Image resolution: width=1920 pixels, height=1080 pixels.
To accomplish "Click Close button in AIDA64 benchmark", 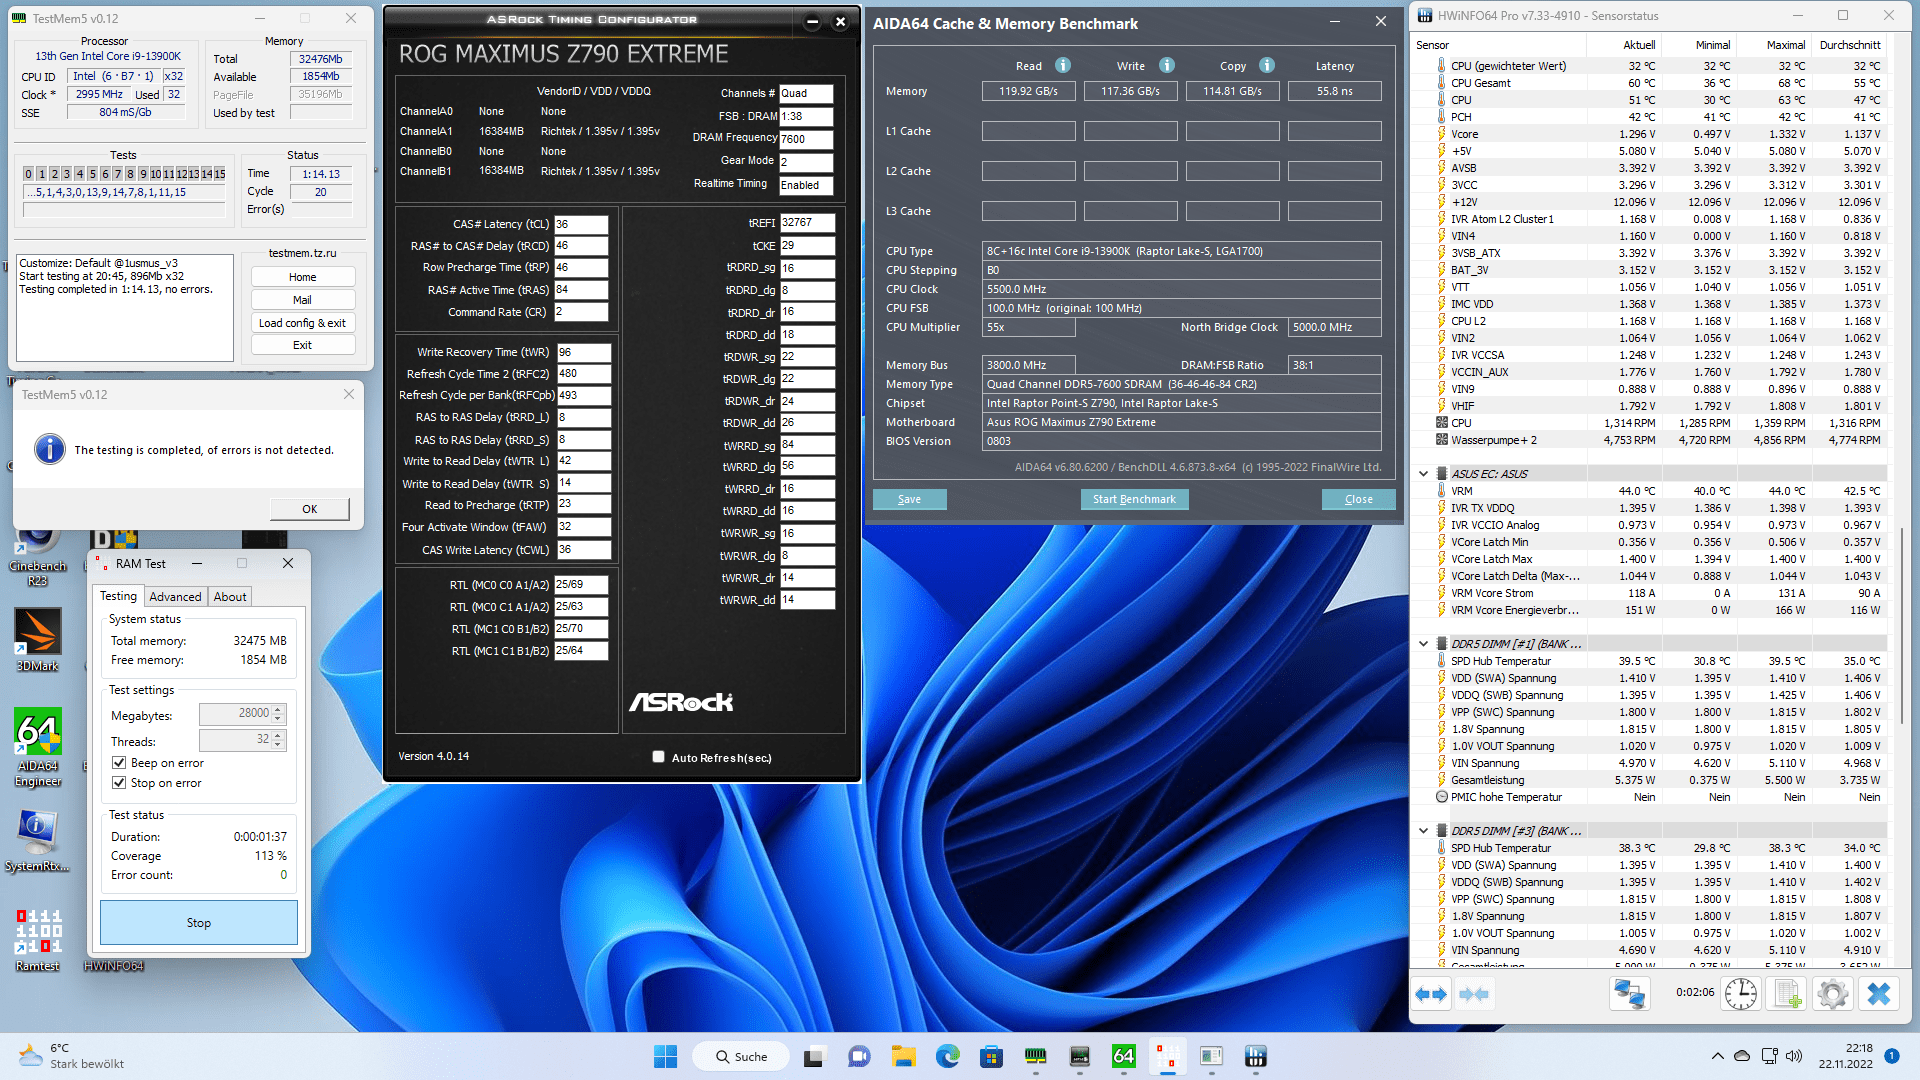I will pos(1358,499).
